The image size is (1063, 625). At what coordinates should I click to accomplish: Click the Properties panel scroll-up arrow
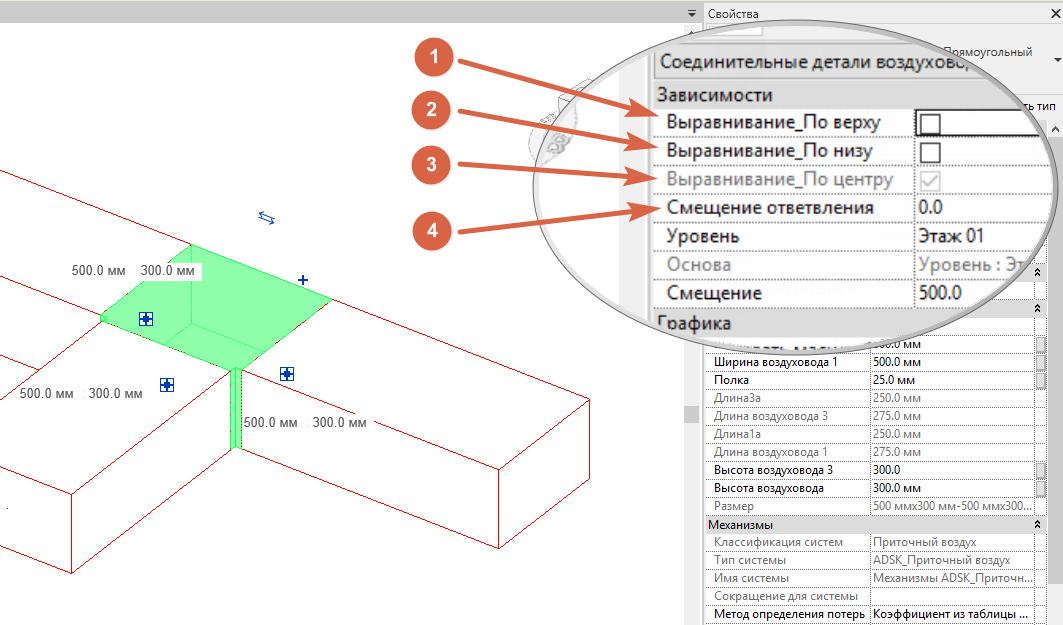(x=1055, y=129)
